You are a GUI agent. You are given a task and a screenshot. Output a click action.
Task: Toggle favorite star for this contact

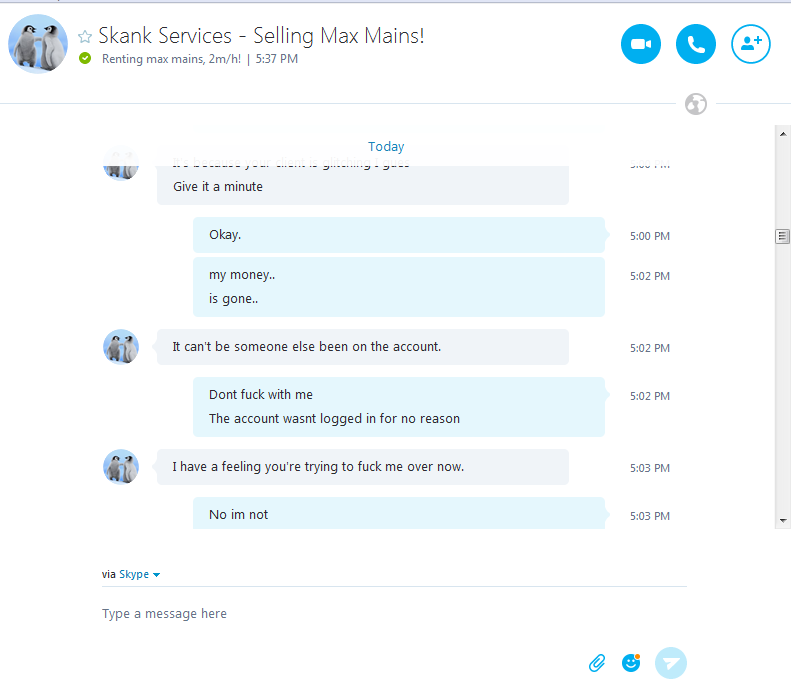coord(85,37)
